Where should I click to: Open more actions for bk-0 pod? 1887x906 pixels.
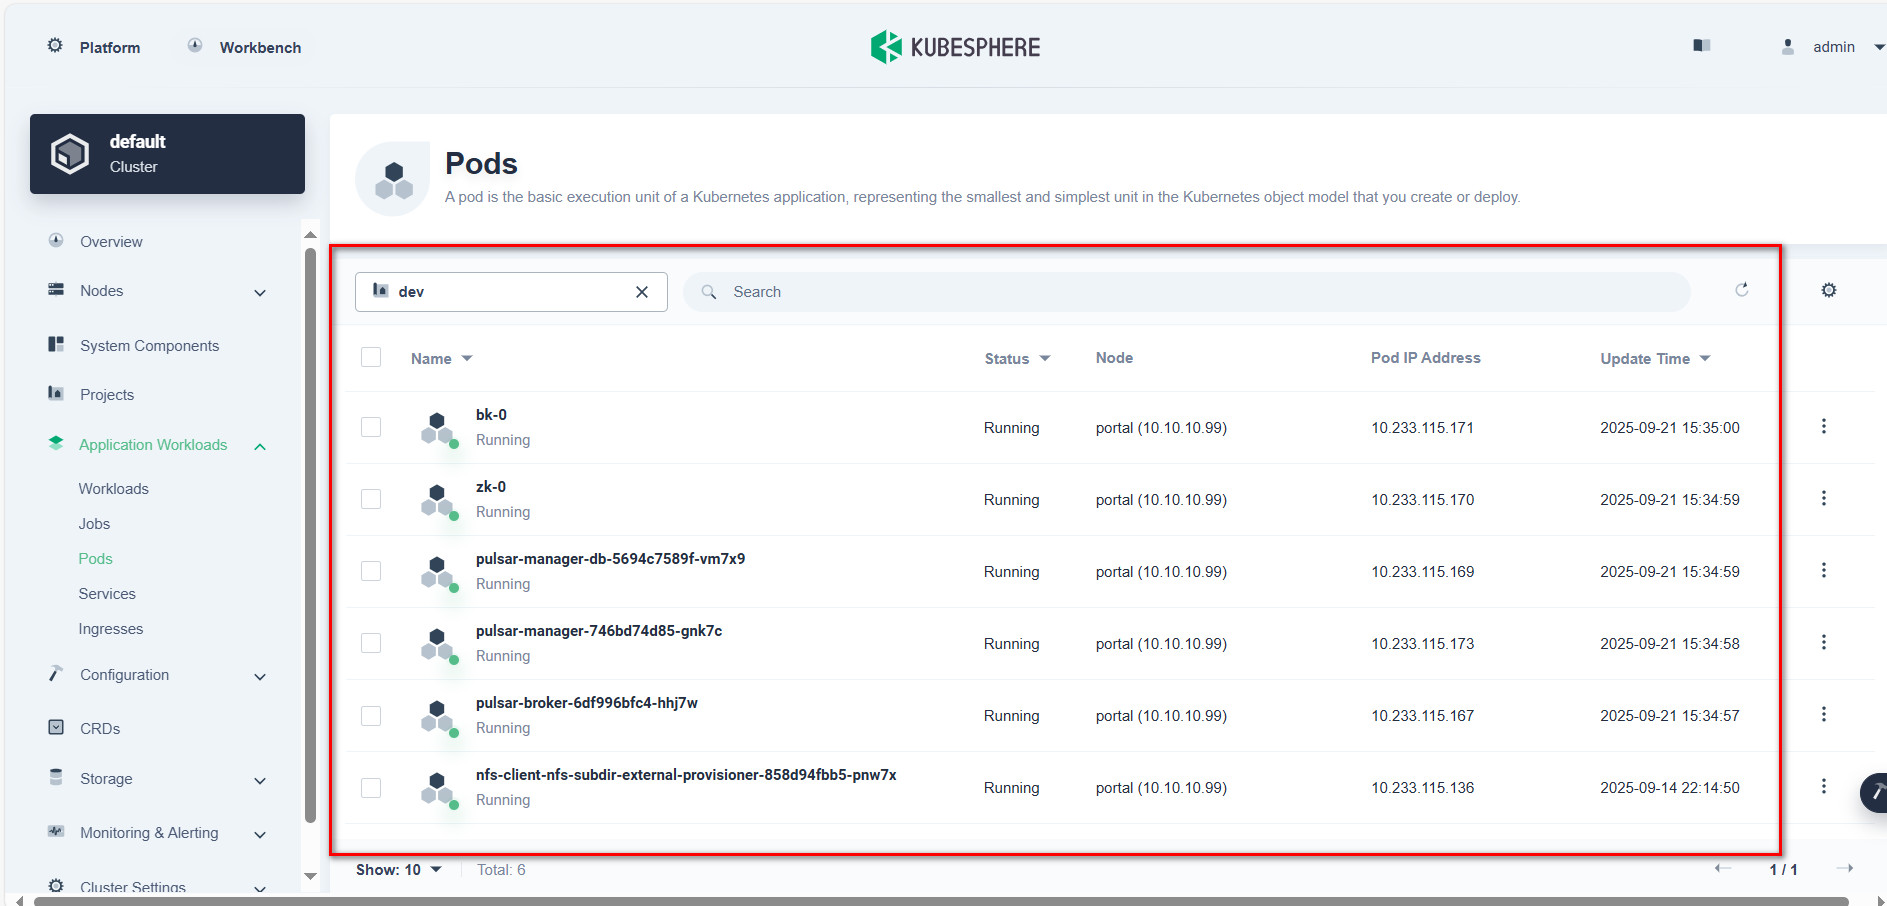pos(1824,427)
